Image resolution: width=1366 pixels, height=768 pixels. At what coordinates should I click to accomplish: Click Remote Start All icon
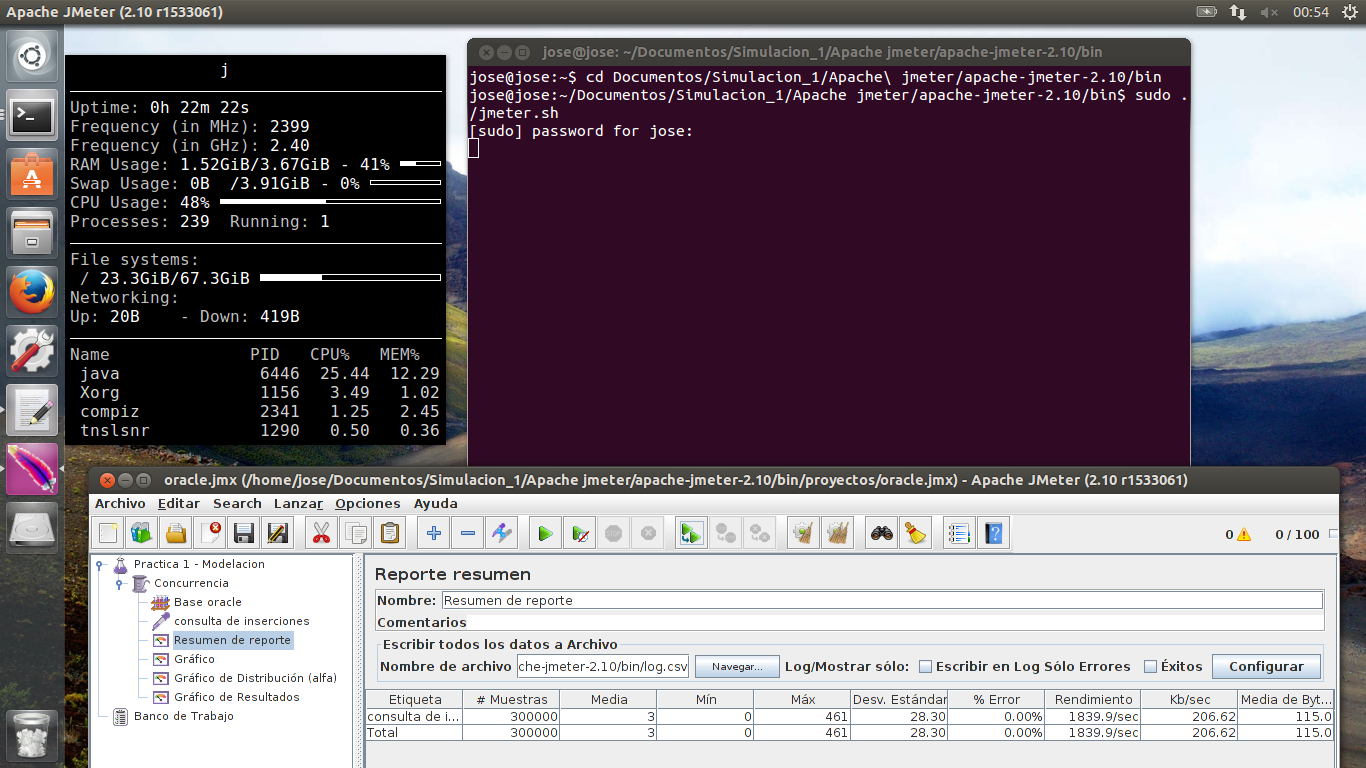click(690, 533)
